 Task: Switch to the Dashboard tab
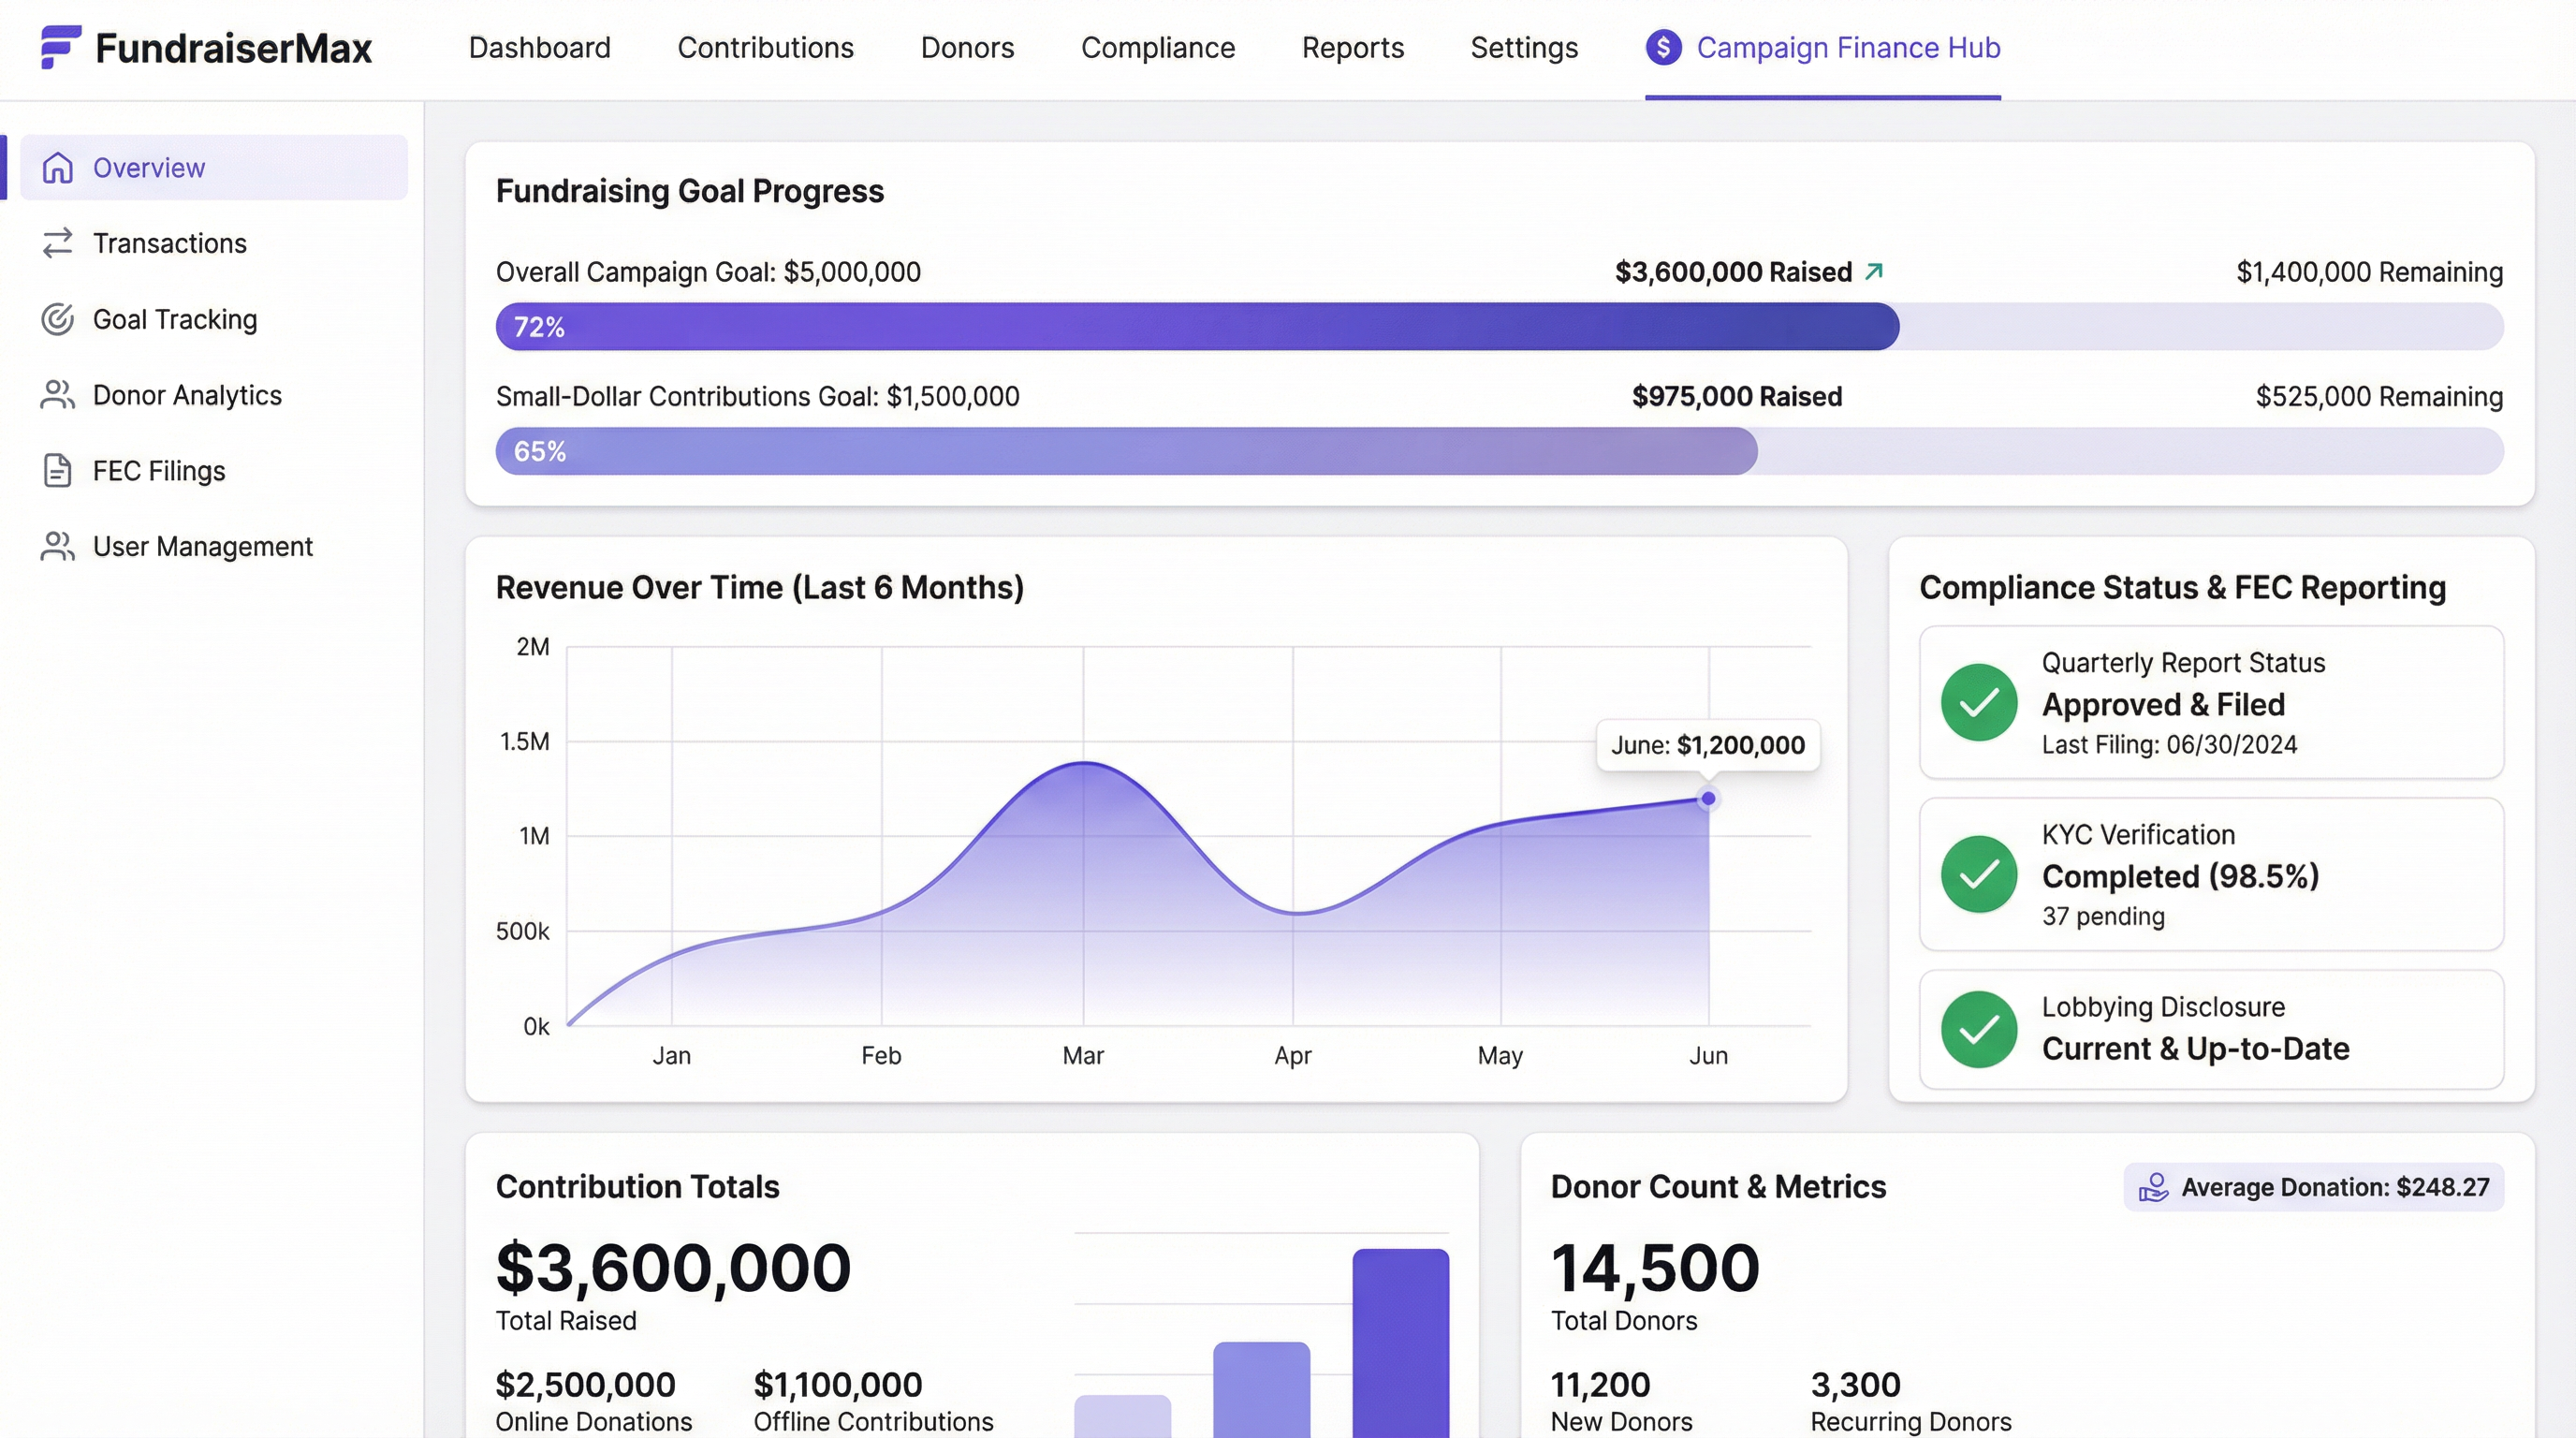tap(539, 47)
